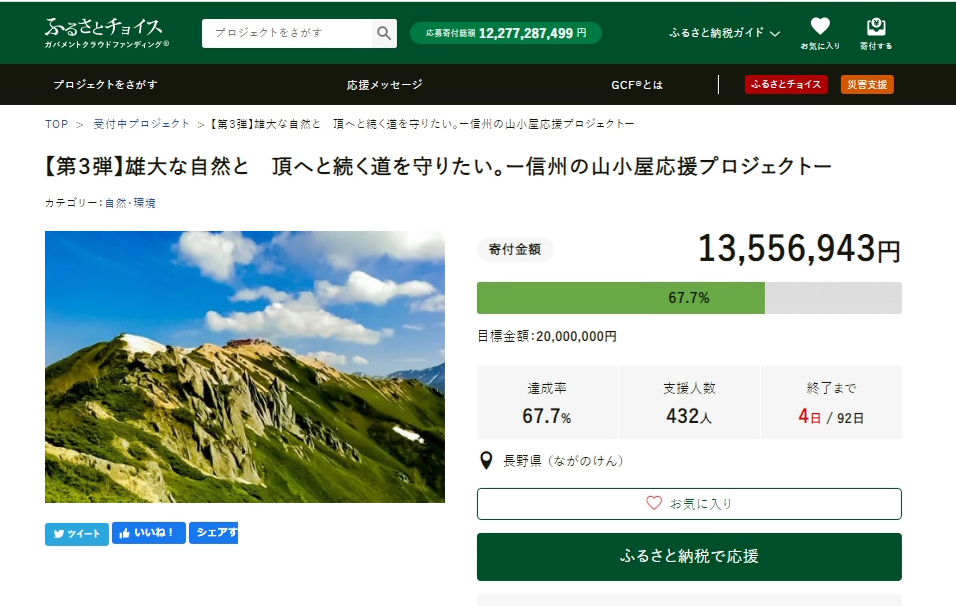The height and width of the screenshot is (606, 956).
Task: Open the プロジェクトをさがす menu item
Action: pos(105,85)
